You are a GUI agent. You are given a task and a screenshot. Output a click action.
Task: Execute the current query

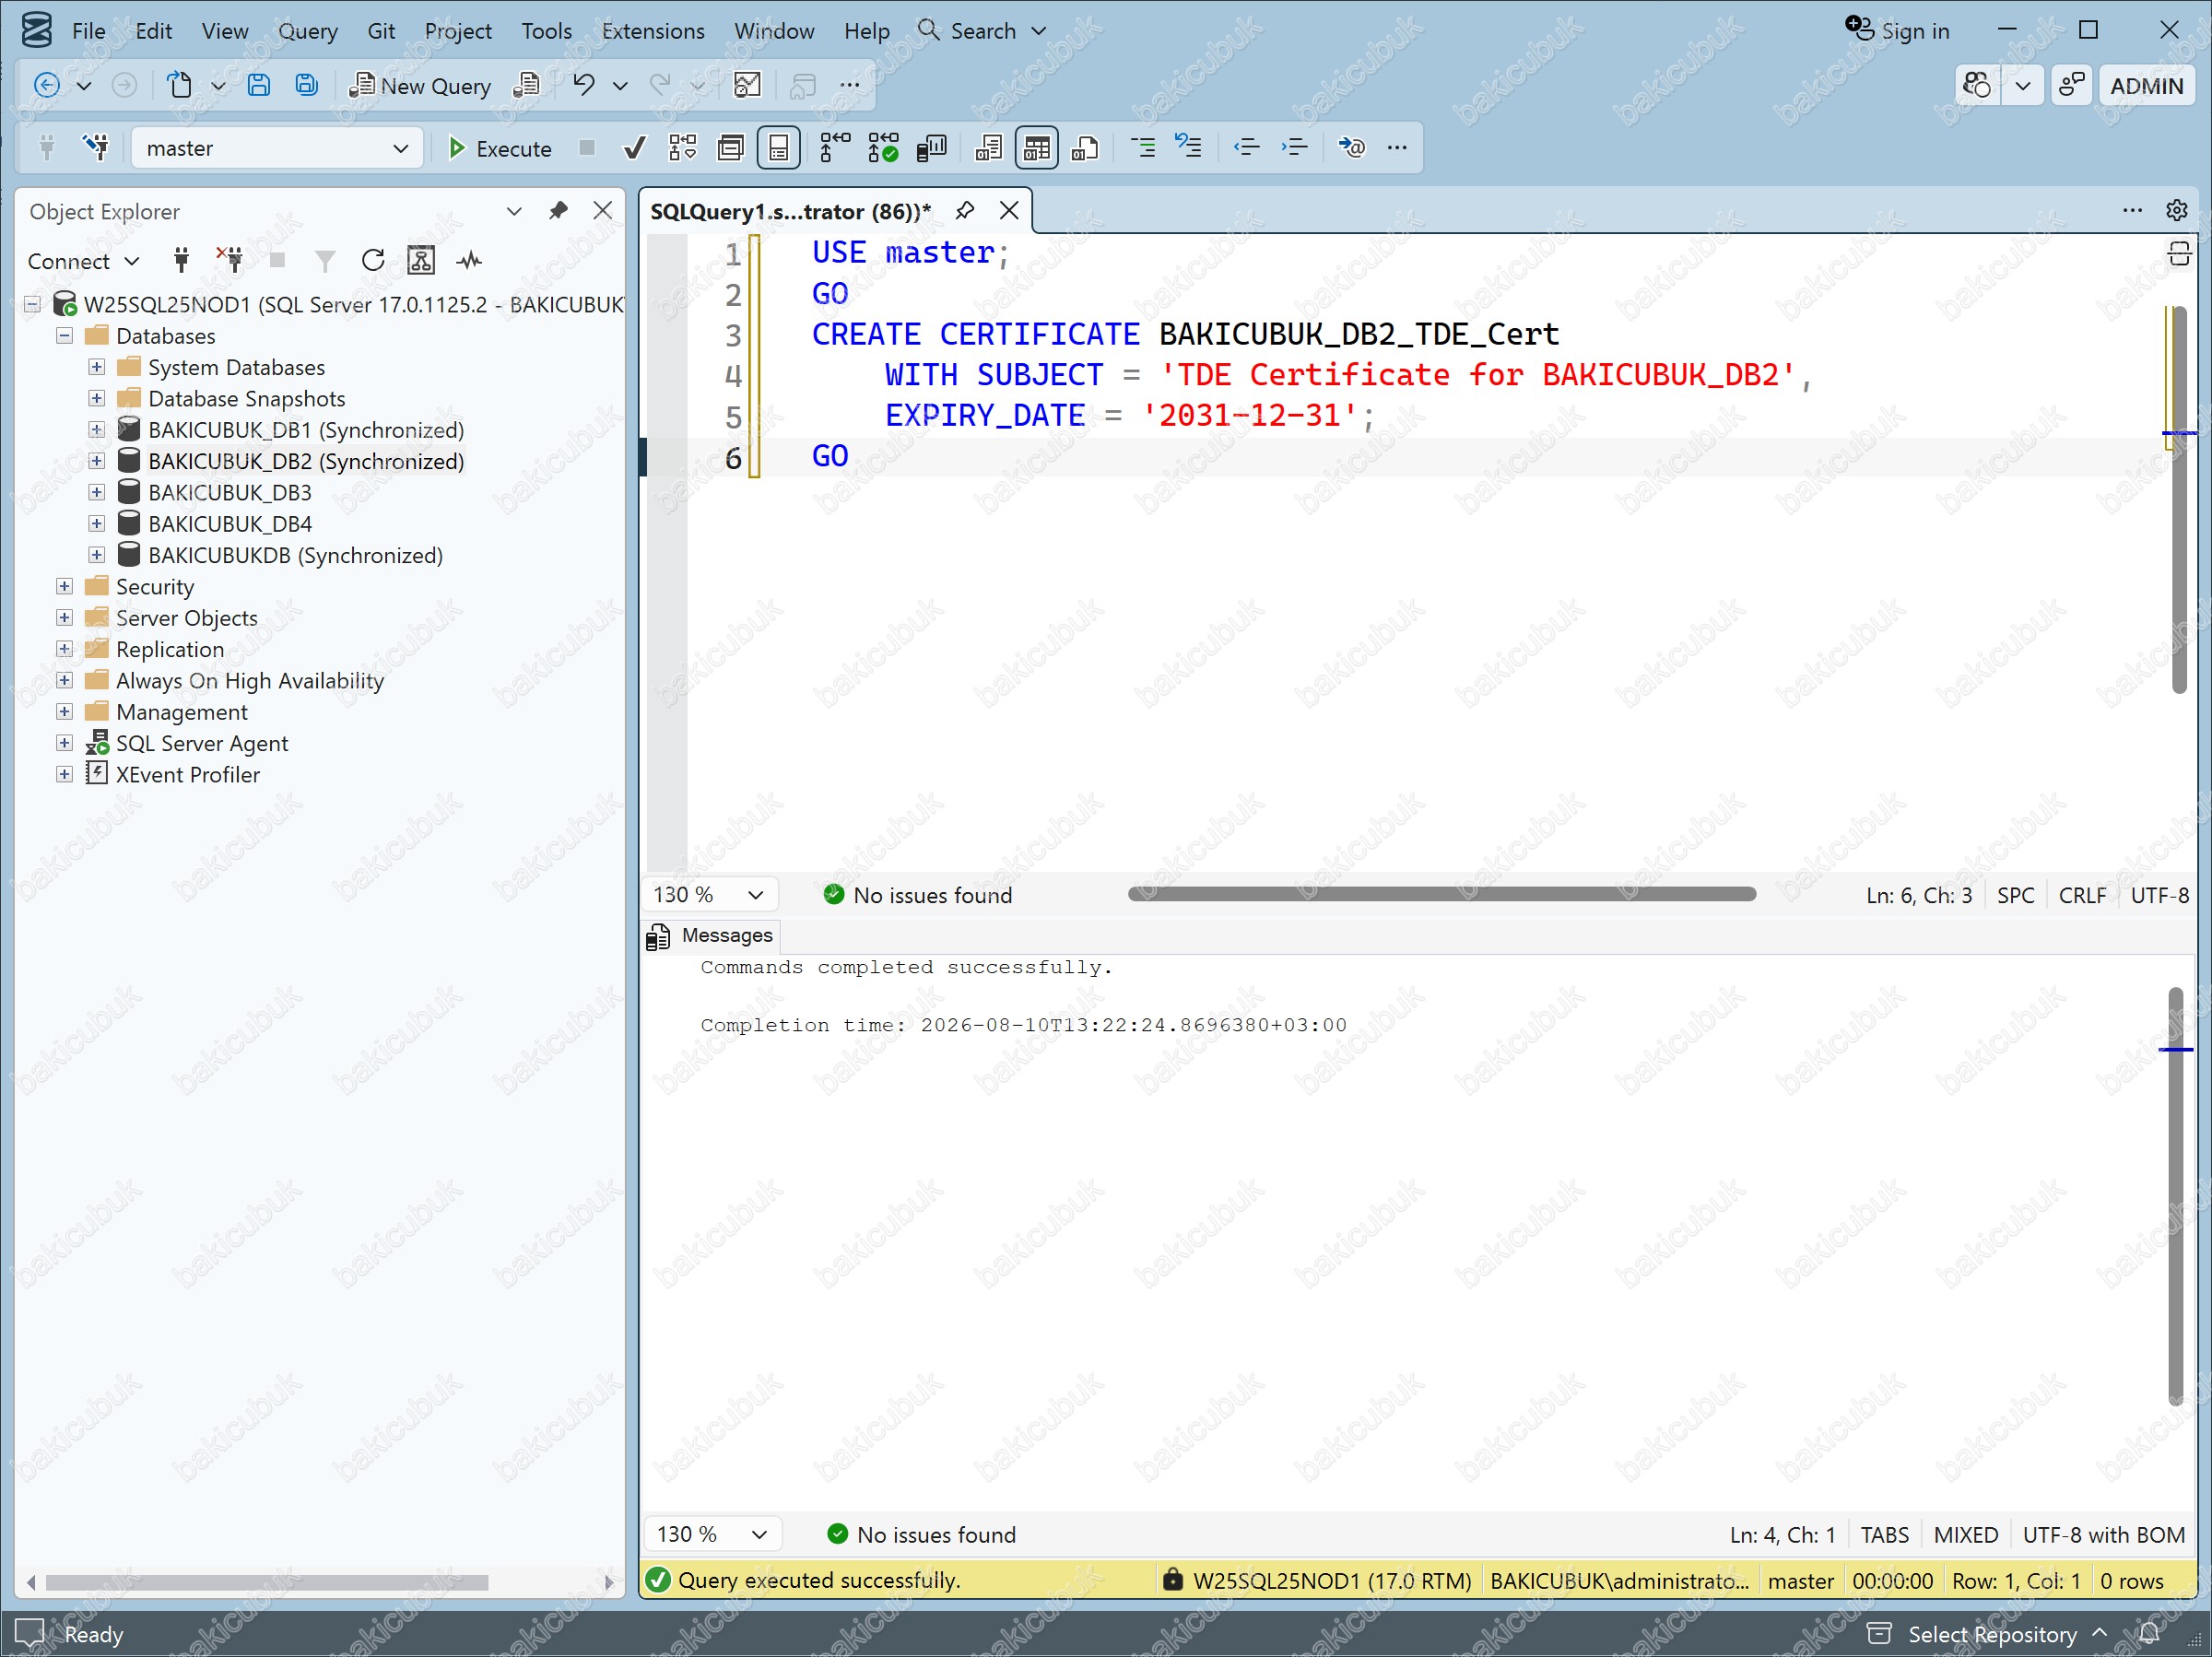point(499,148)
